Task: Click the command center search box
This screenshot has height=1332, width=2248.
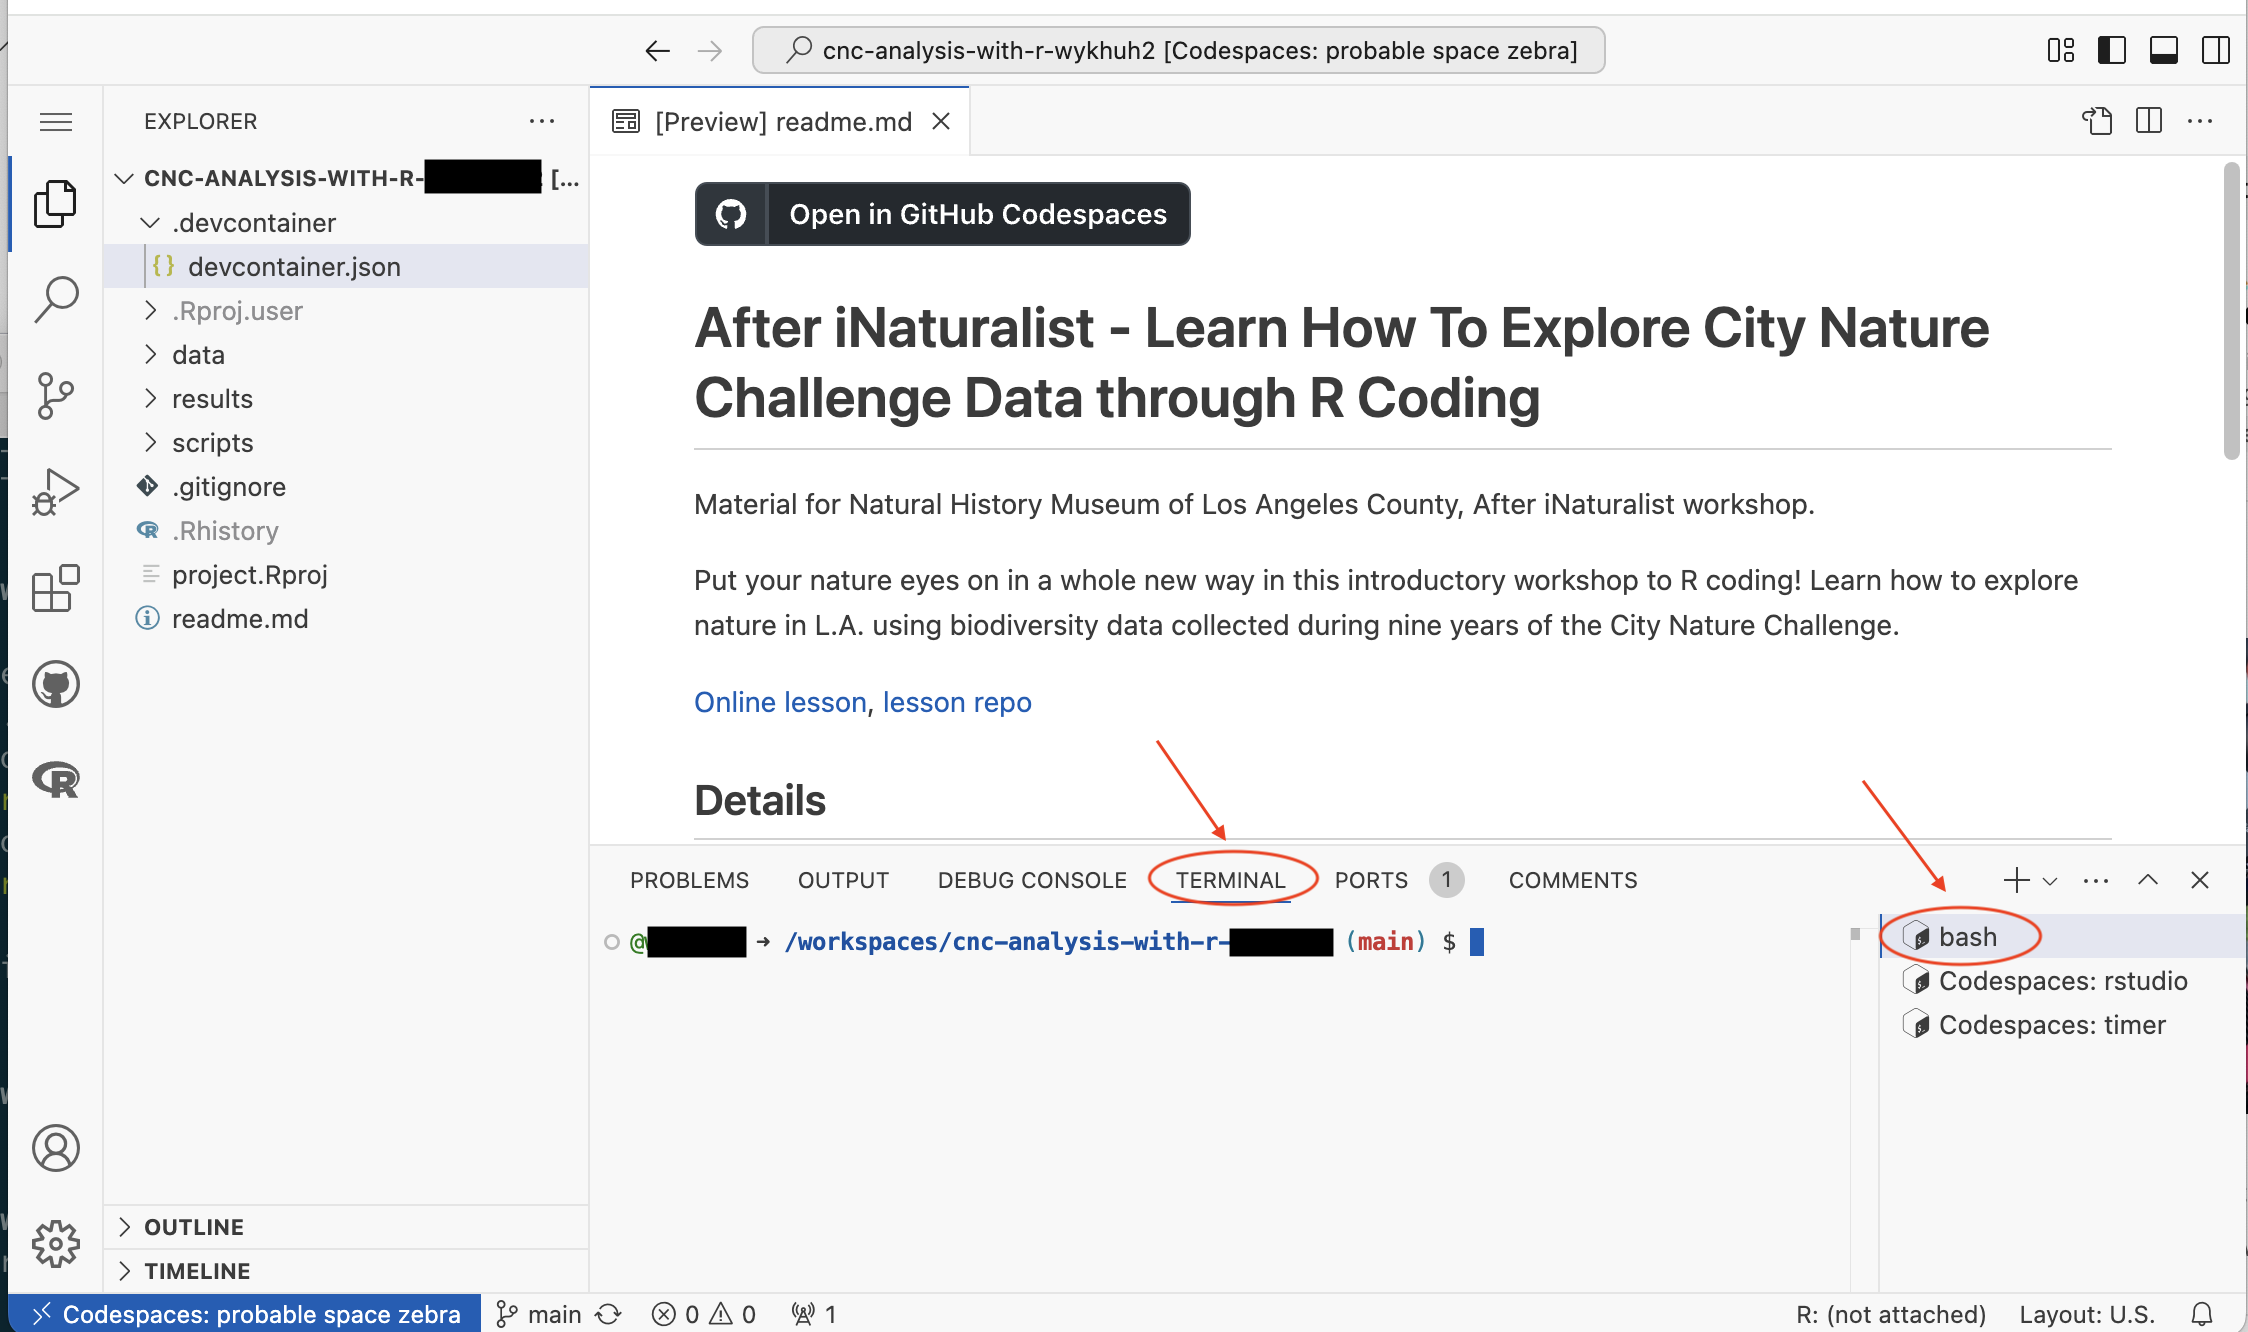Action: 1179,50
